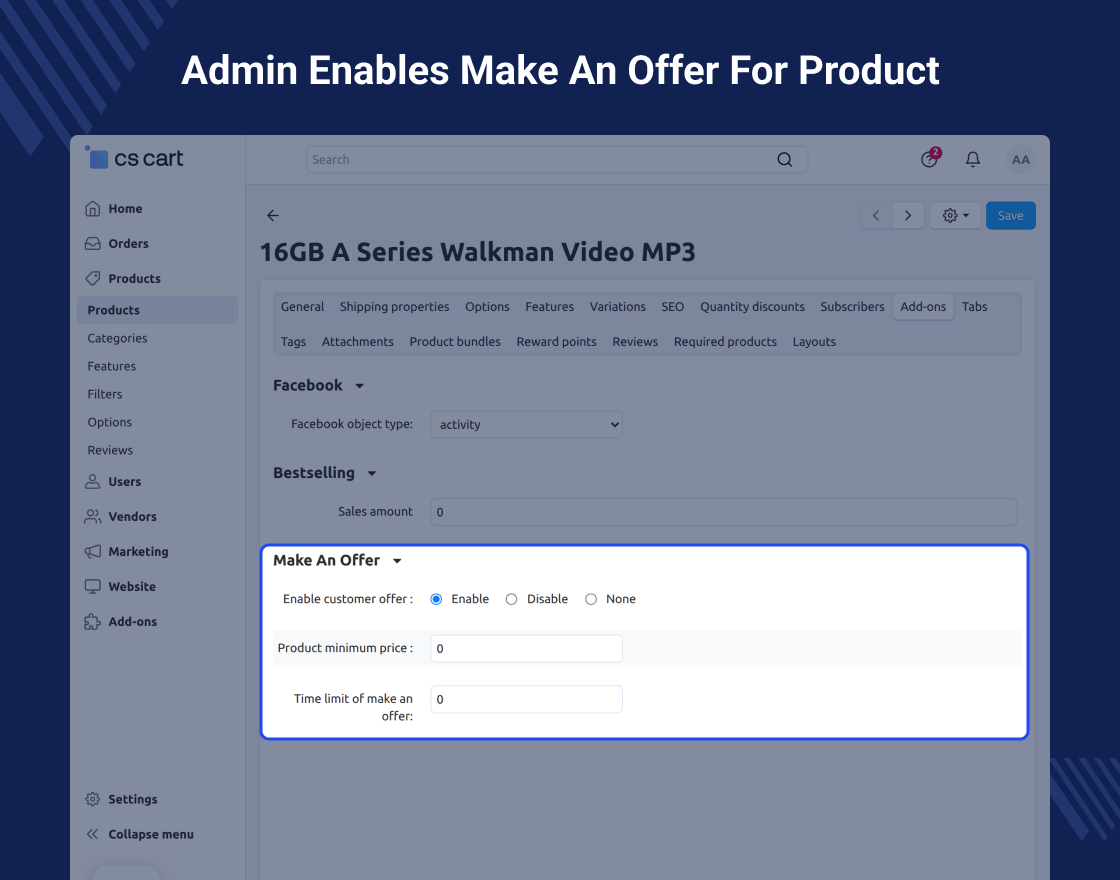Collapse the Bestselling section

pyautogui.click(x=371, y=474)
